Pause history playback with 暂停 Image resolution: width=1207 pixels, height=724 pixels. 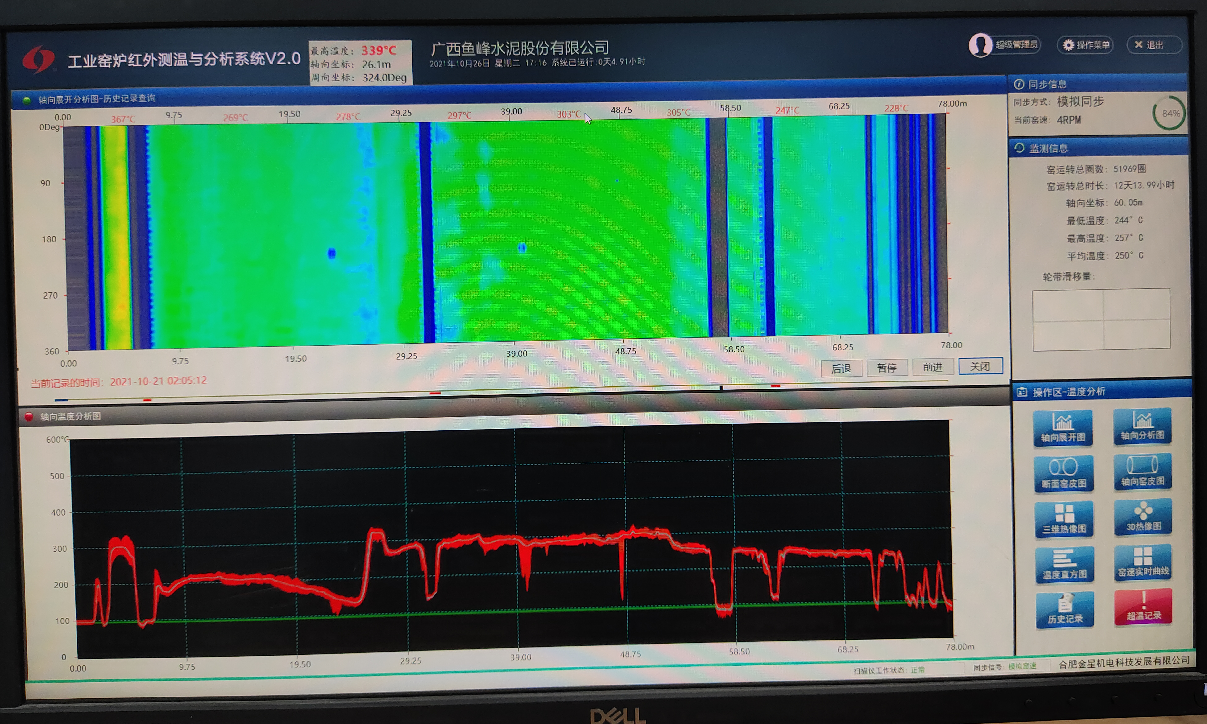888,367
